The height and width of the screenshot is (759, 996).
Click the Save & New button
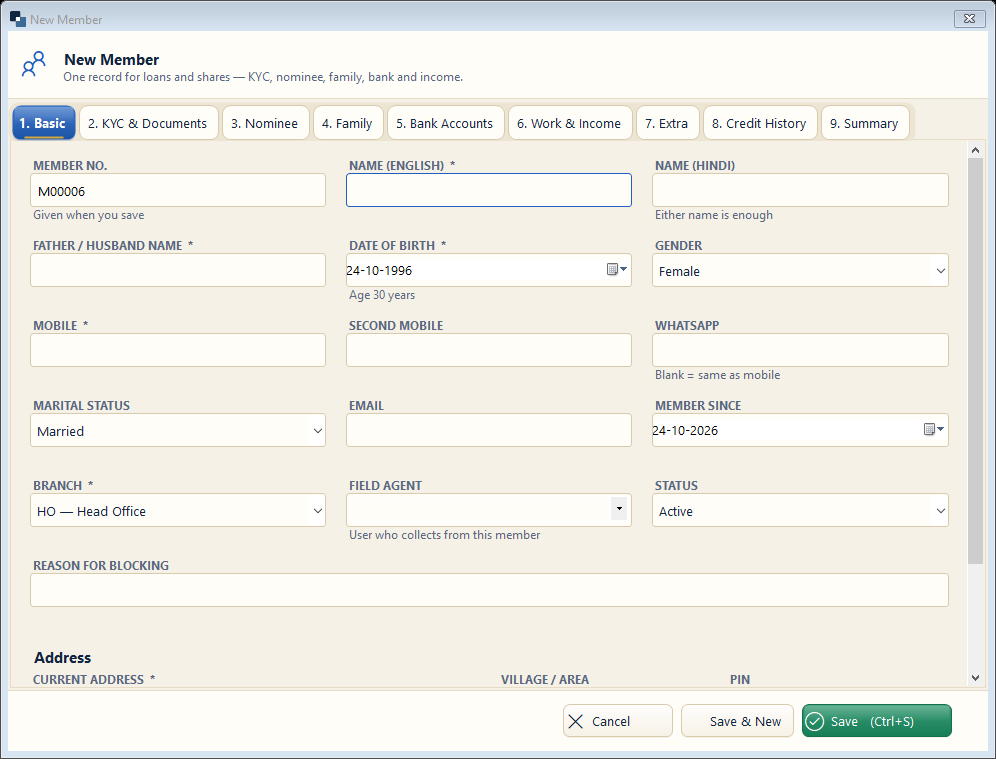pos(737,721)
